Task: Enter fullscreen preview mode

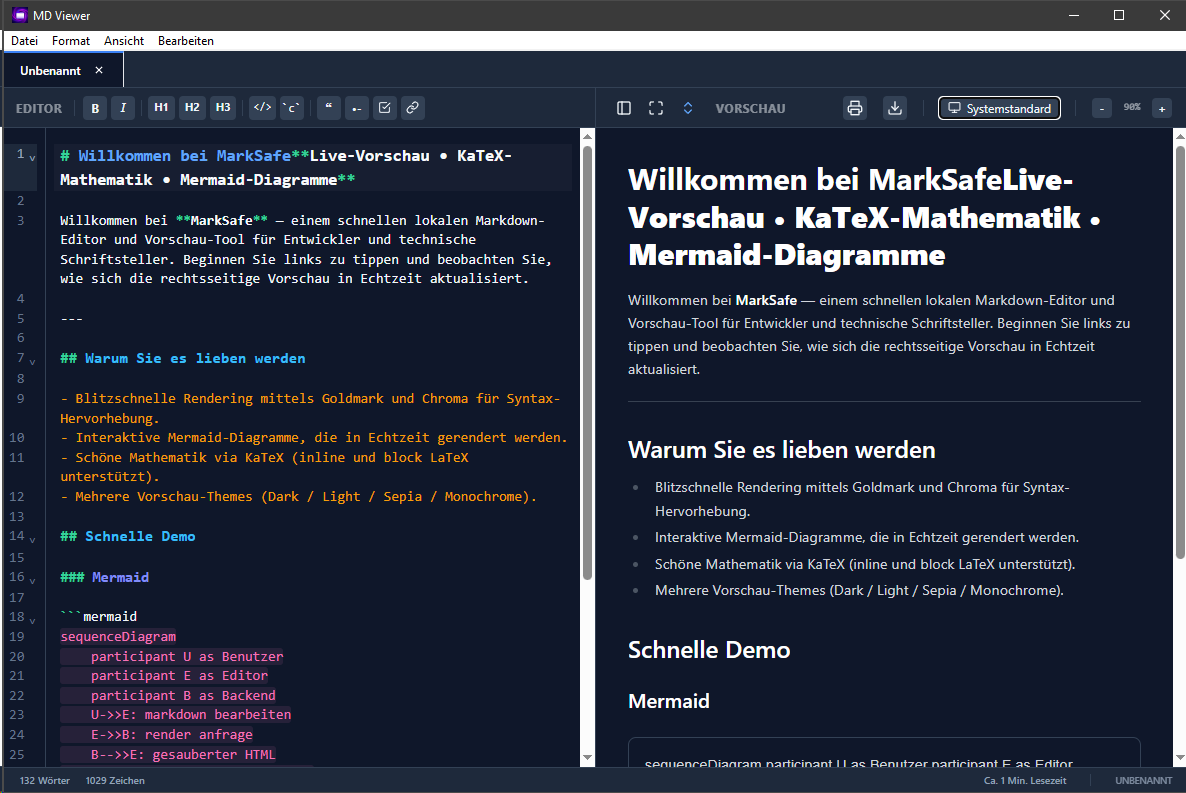Action: pyautogui.click(x=656, y=108)
